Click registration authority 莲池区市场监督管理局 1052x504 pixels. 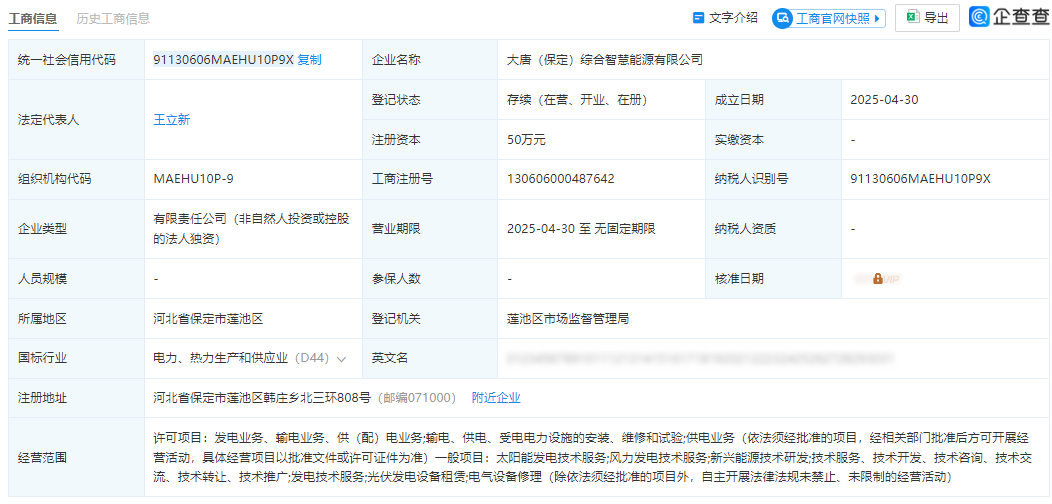568,318
